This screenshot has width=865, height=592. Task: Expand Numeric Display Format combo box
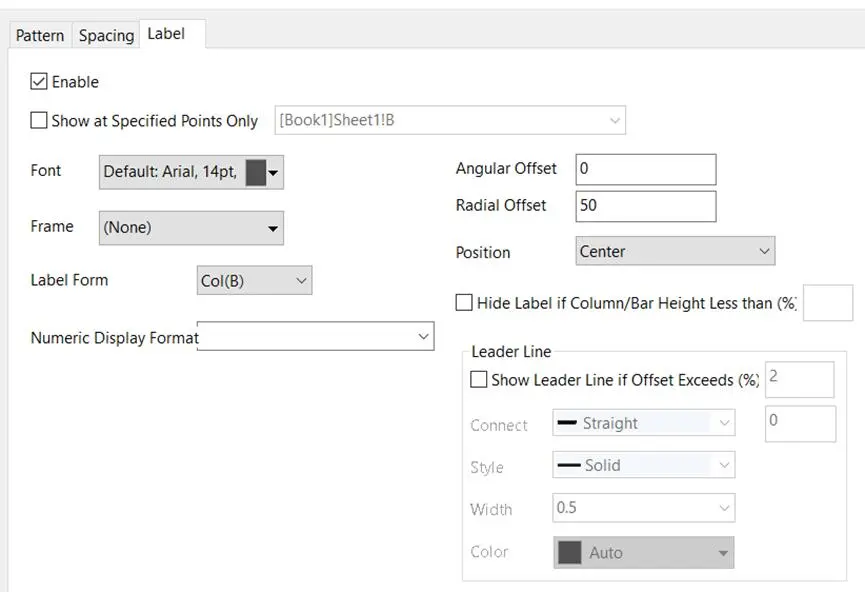coord(316,336)
